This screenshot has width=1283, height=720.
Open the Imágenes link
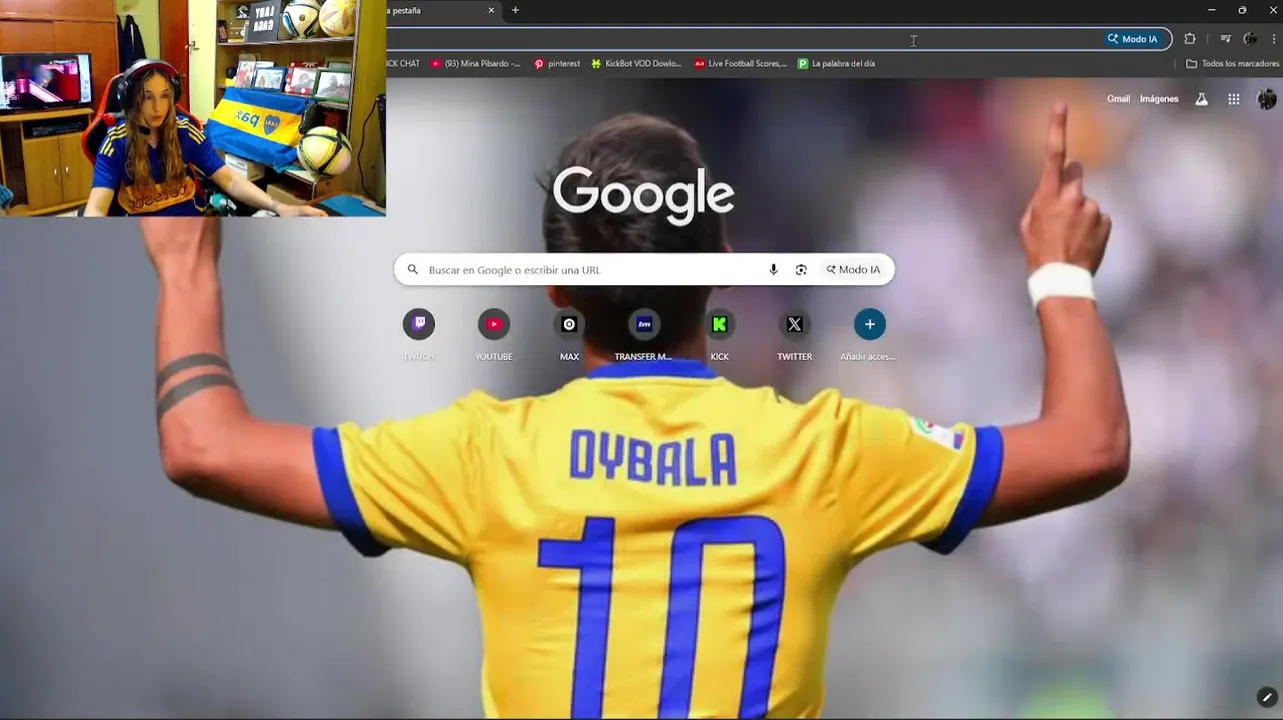coord(1159,99)
